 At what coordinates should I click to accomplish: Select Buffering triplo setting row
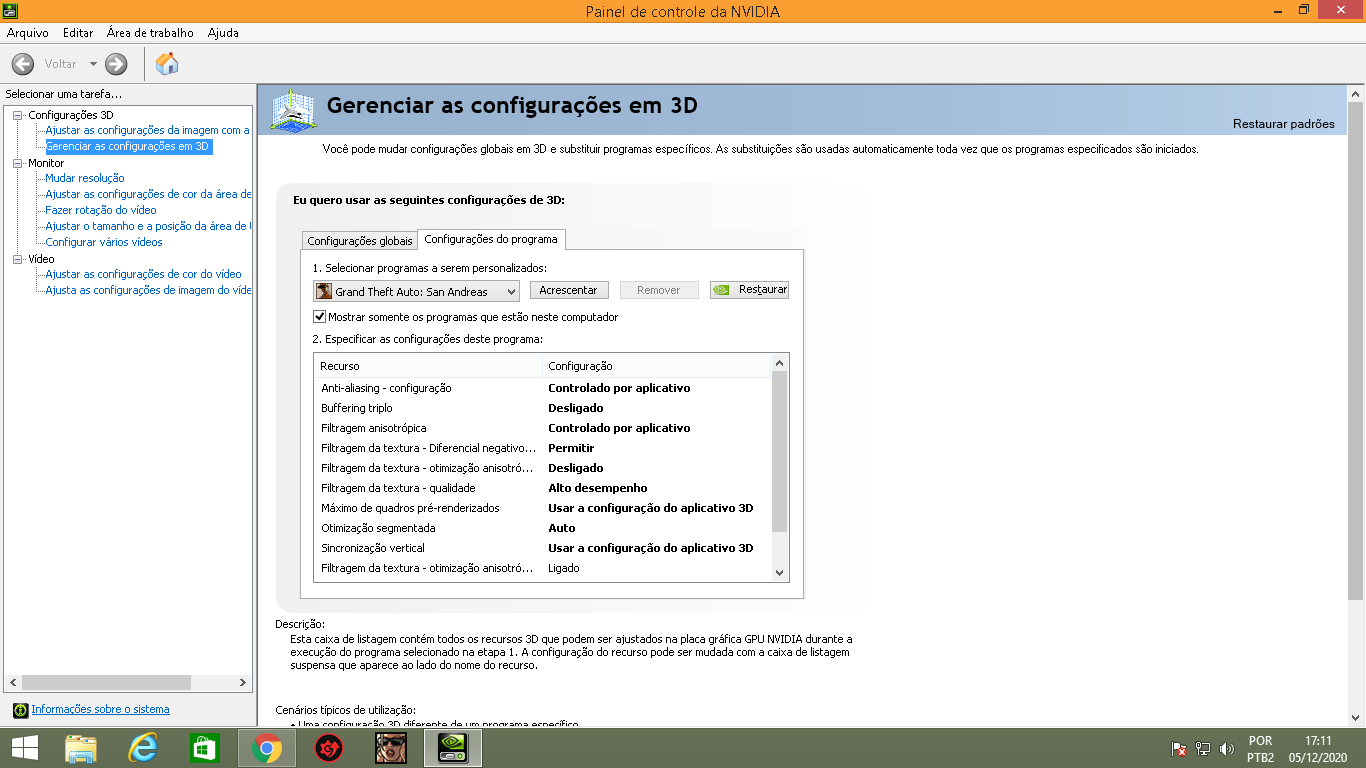(x=544, y=408)
